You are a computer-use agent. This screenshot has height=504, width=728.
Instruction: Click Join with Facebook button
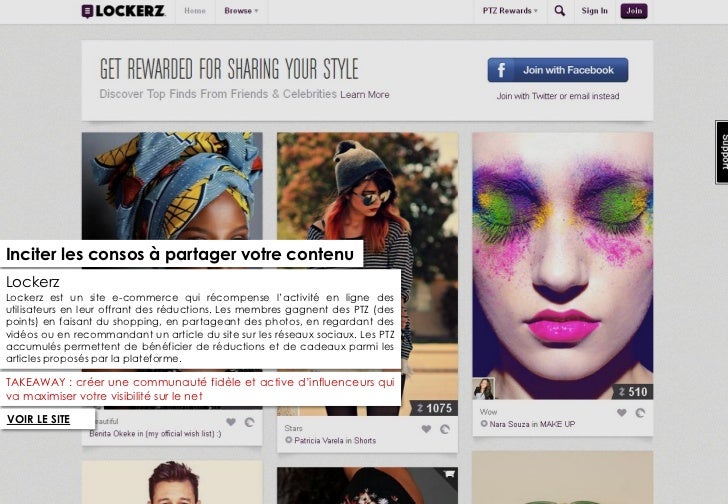[558, 70]
